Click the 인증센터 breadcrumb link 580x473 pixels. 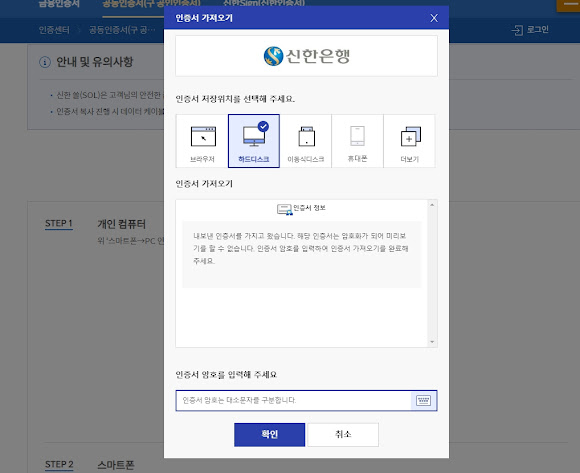[54, 30]
